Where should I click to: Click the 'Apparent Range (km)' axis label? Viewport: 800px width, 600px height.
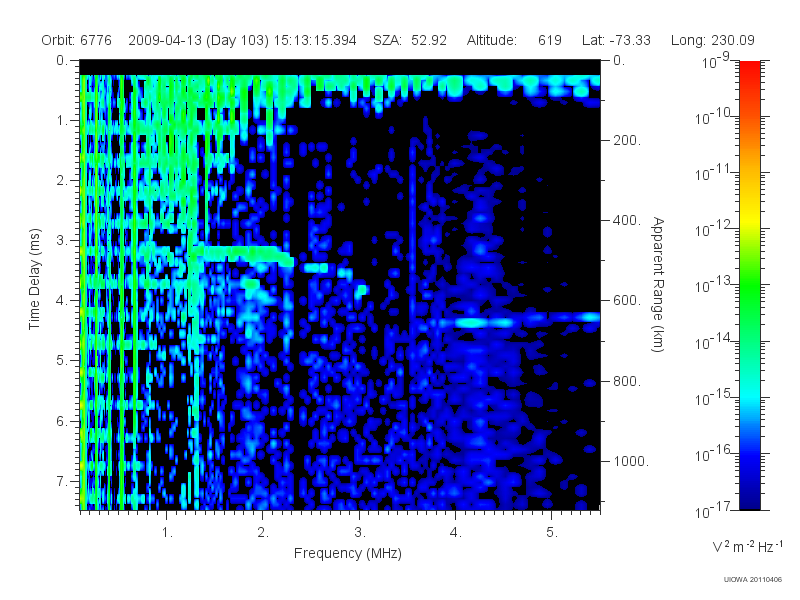(x=658, y=285)
